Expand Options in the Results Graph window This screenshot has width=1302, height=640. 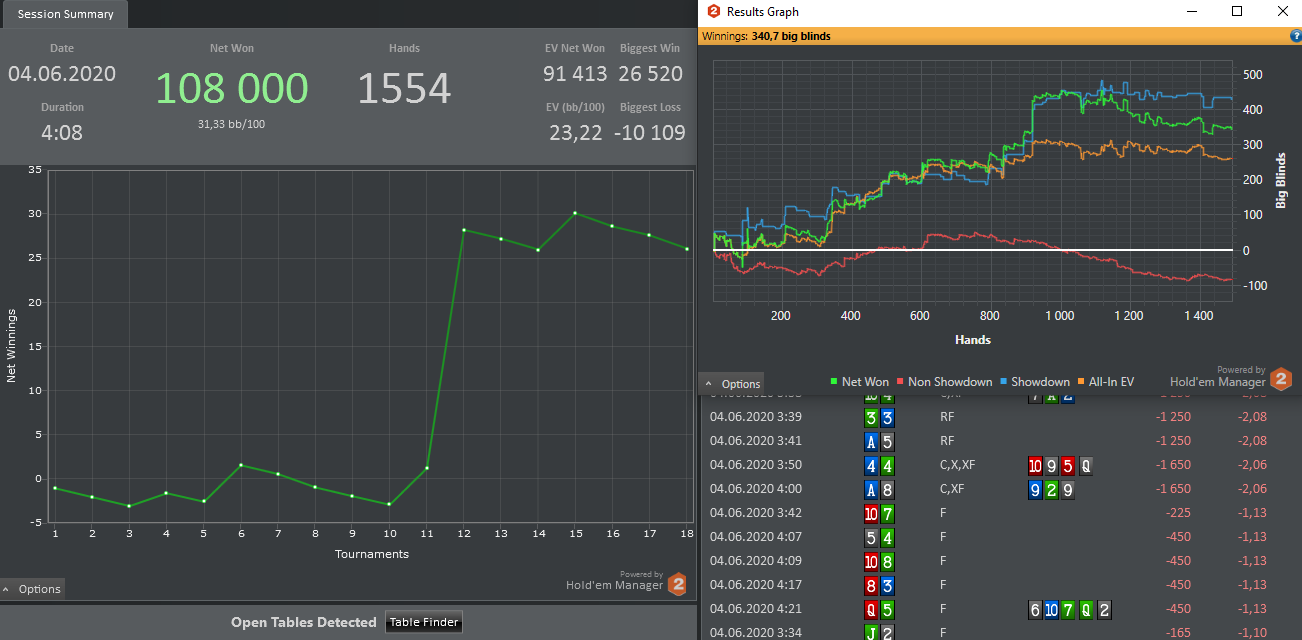[732, 383]
